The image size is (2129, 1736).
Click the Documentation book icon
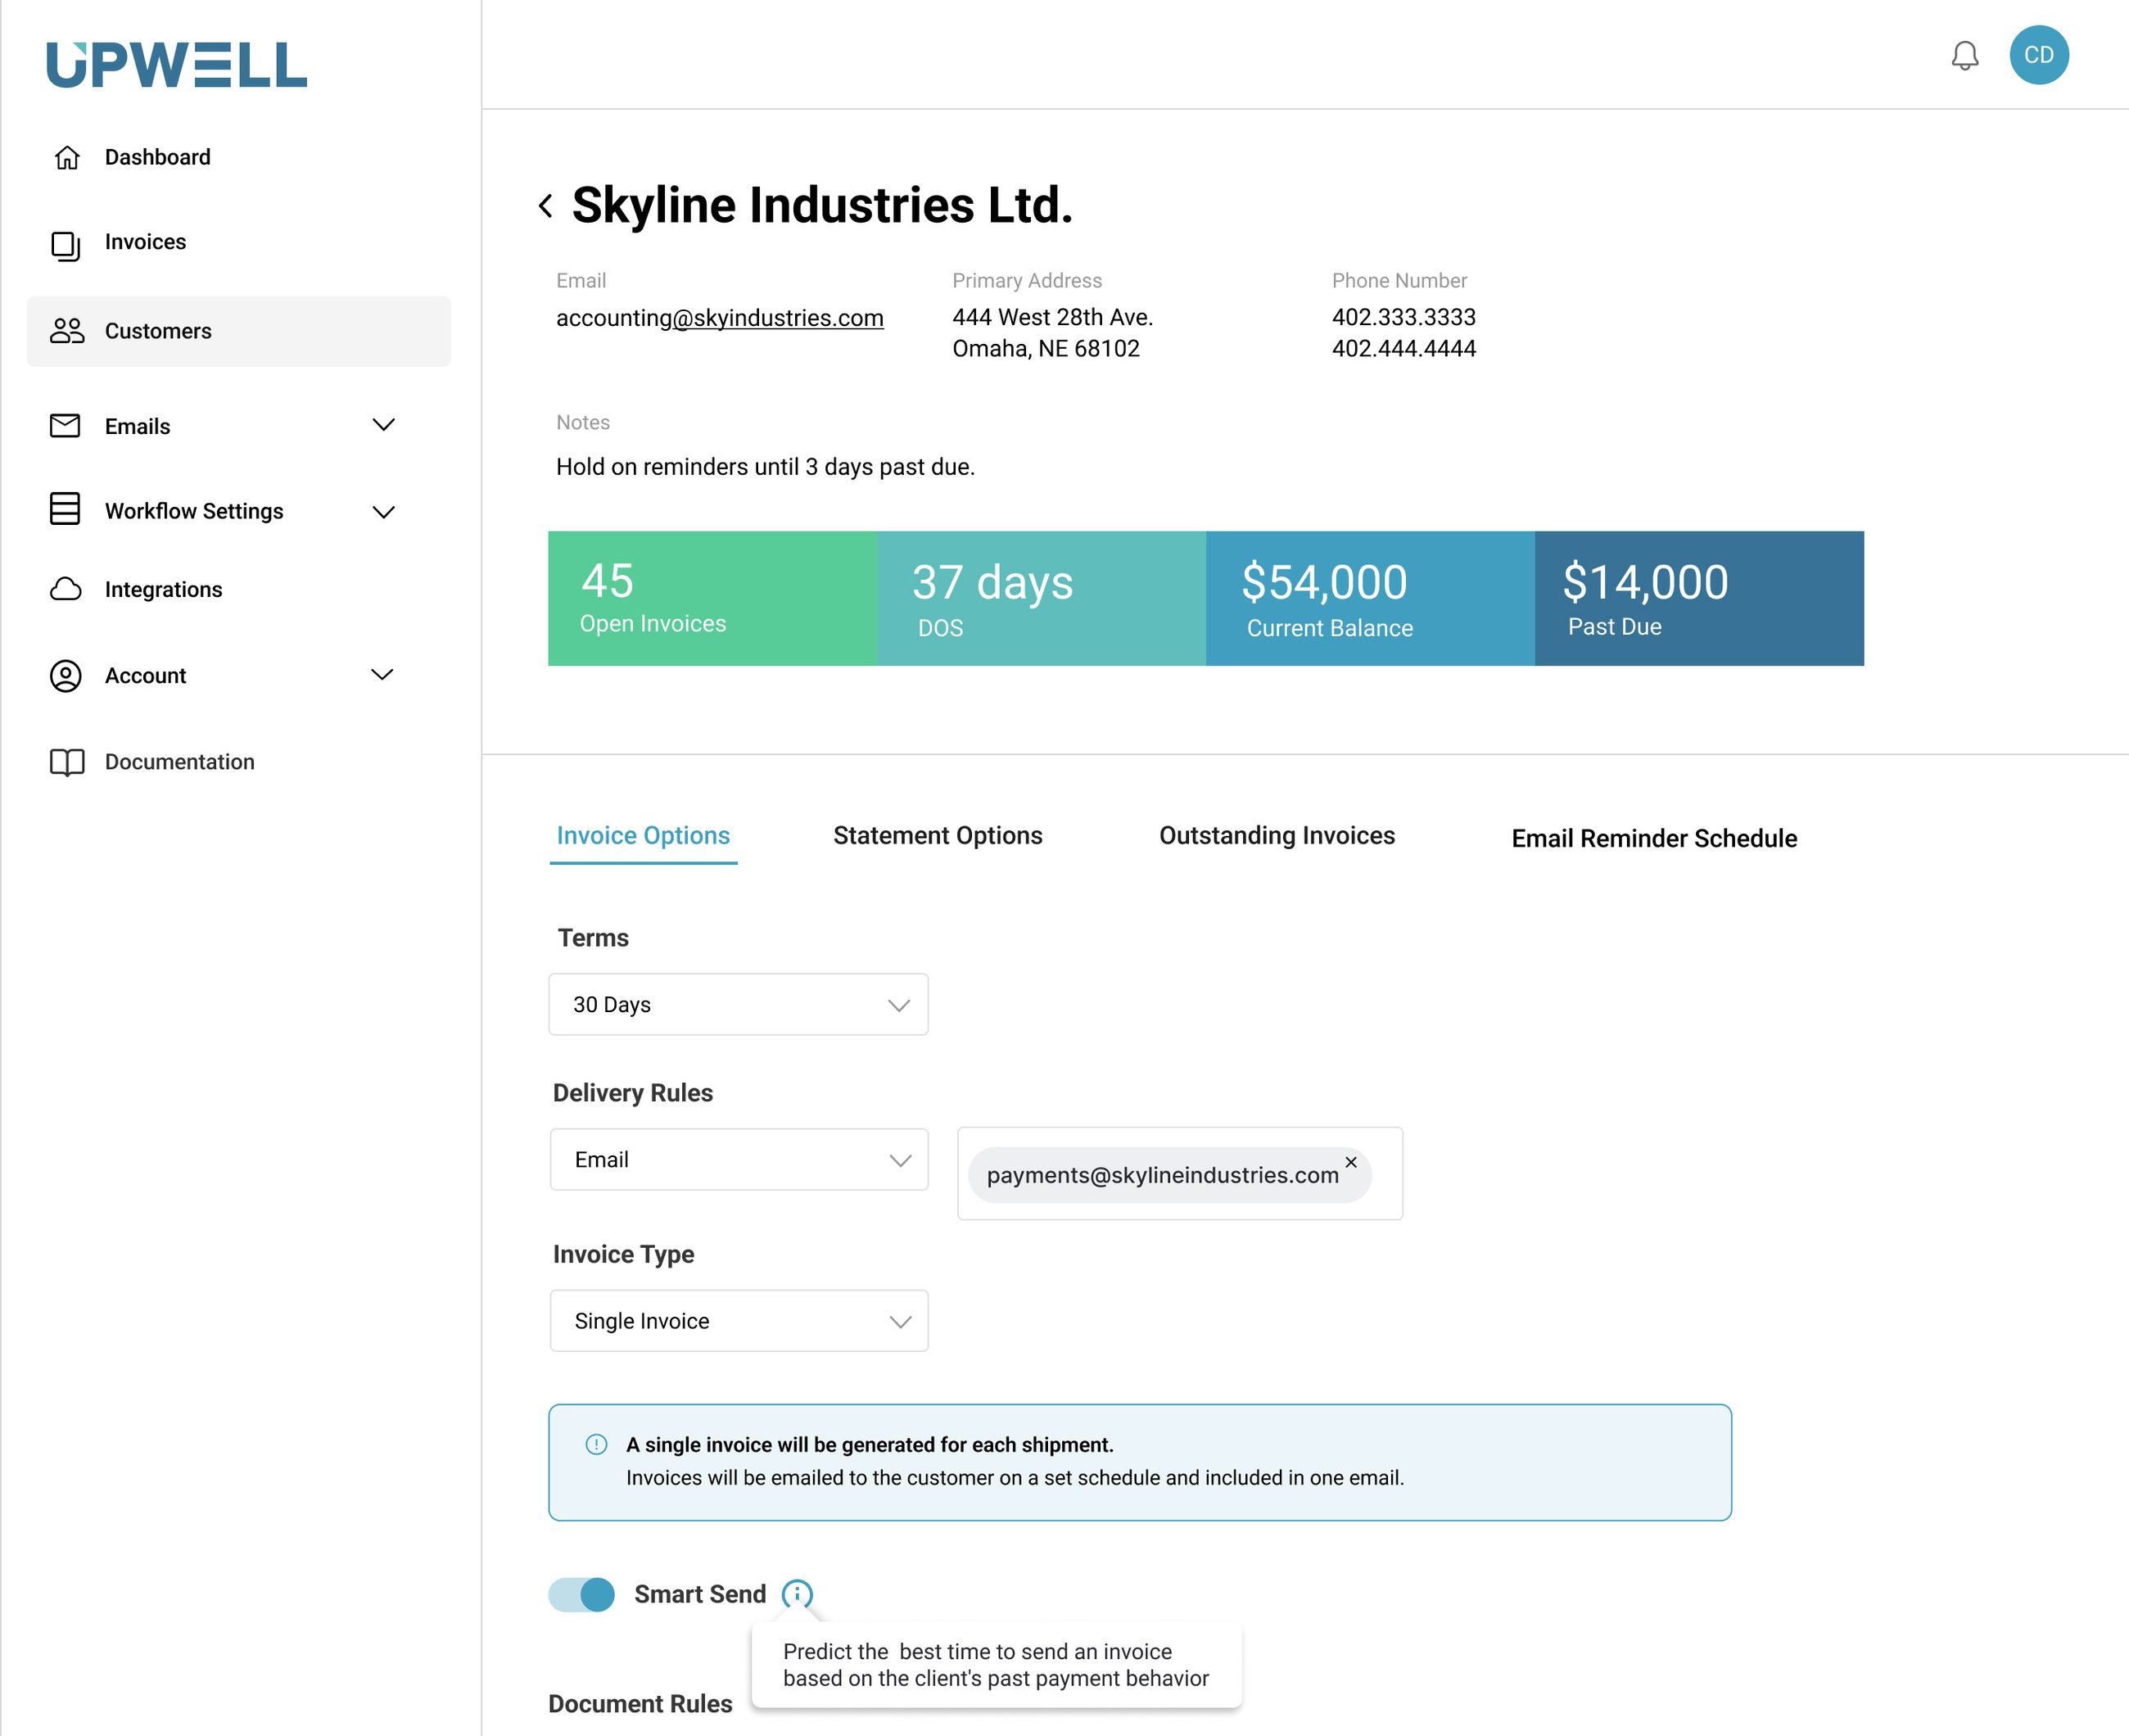[x=67, y=762]
